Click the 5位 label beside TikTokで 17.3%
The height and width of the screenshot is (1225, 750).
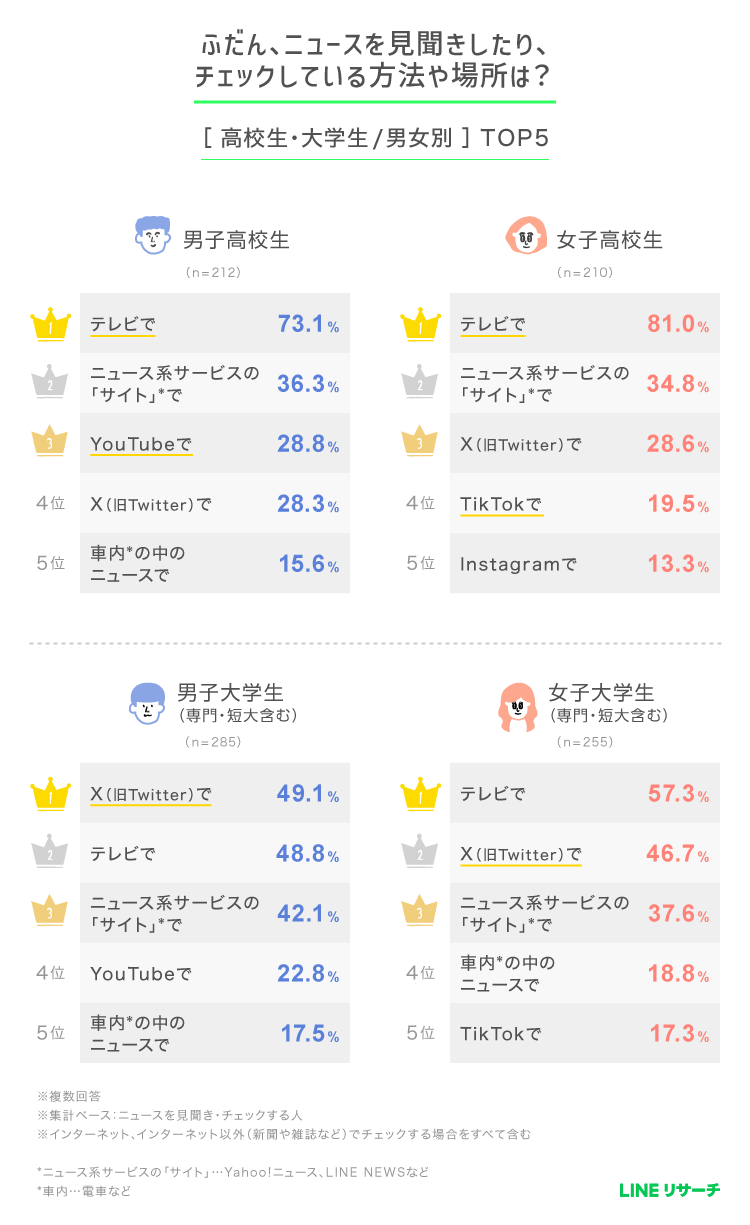click(420, 1034)
